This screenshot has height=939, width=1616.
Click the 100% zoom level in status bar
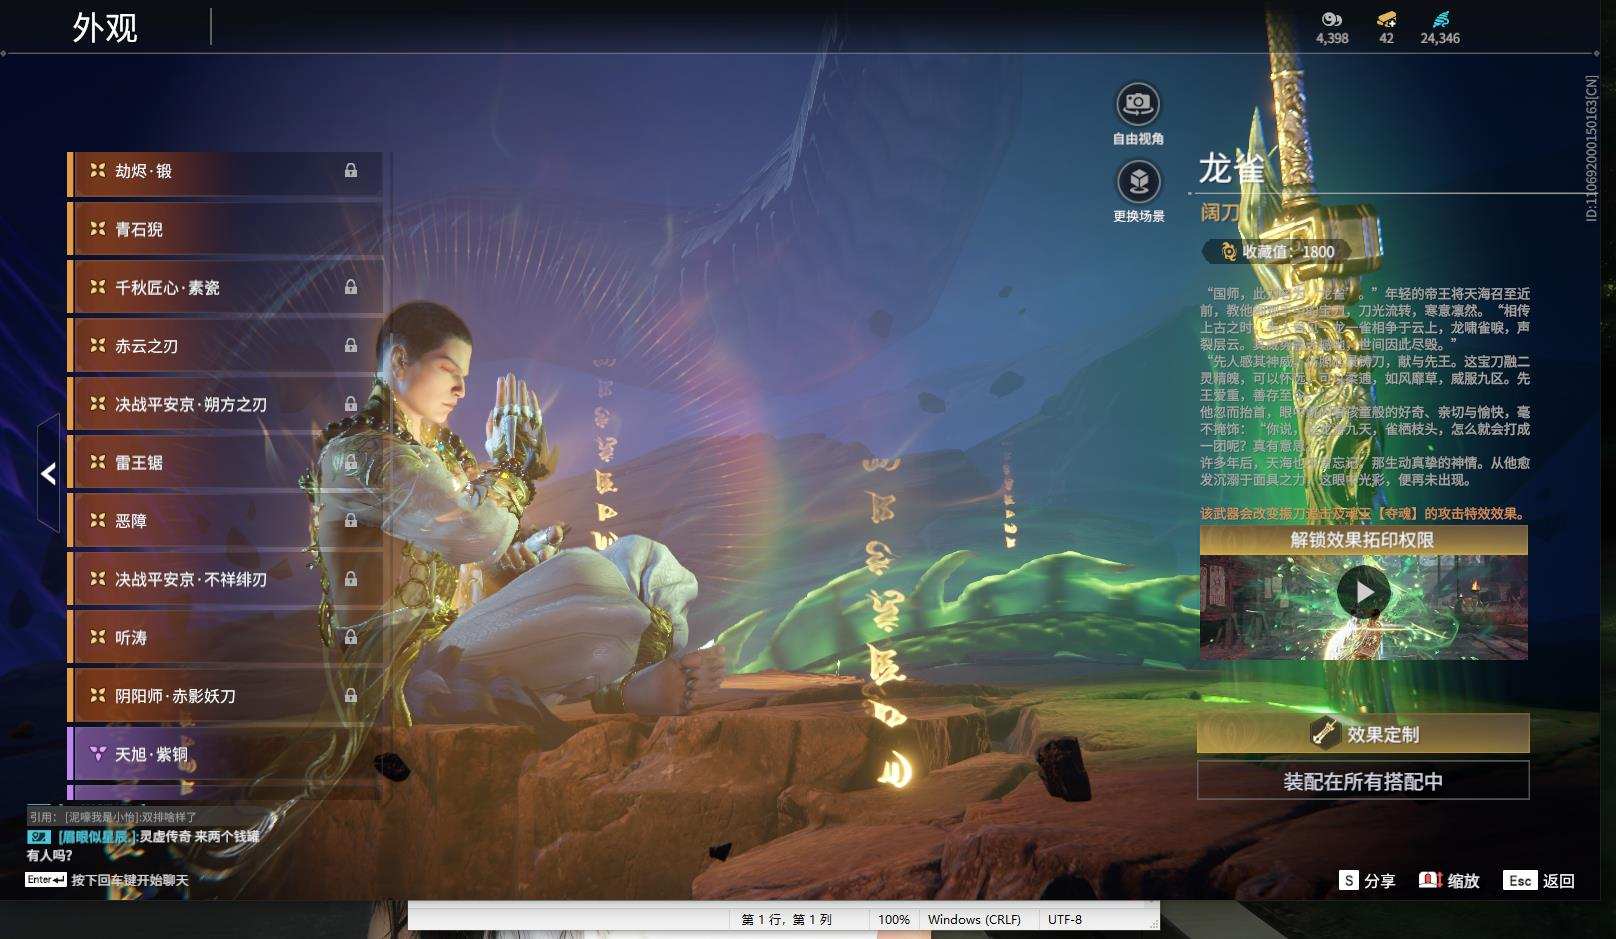coord(894,919)
